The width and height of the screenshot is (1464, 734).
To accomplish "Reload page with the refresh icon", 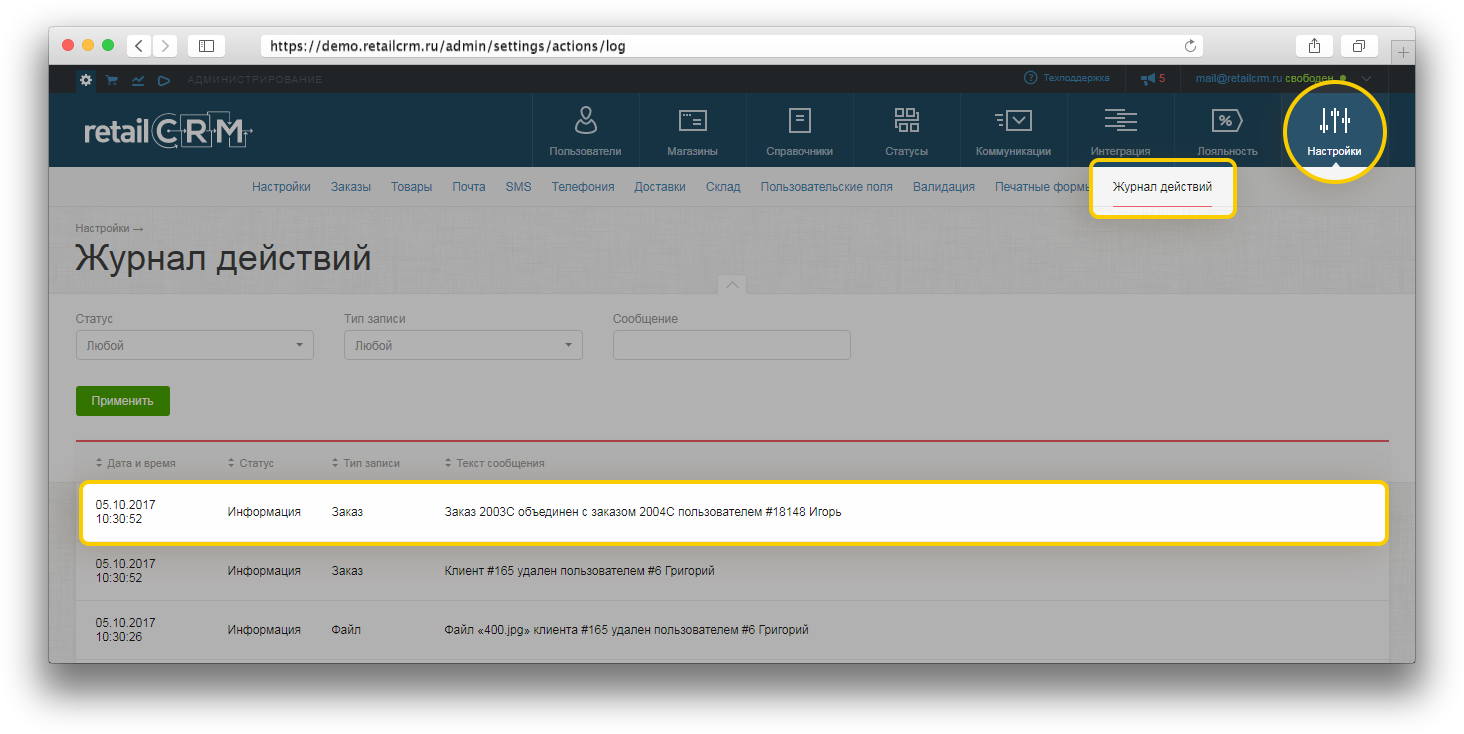I will pos(1190,46).
